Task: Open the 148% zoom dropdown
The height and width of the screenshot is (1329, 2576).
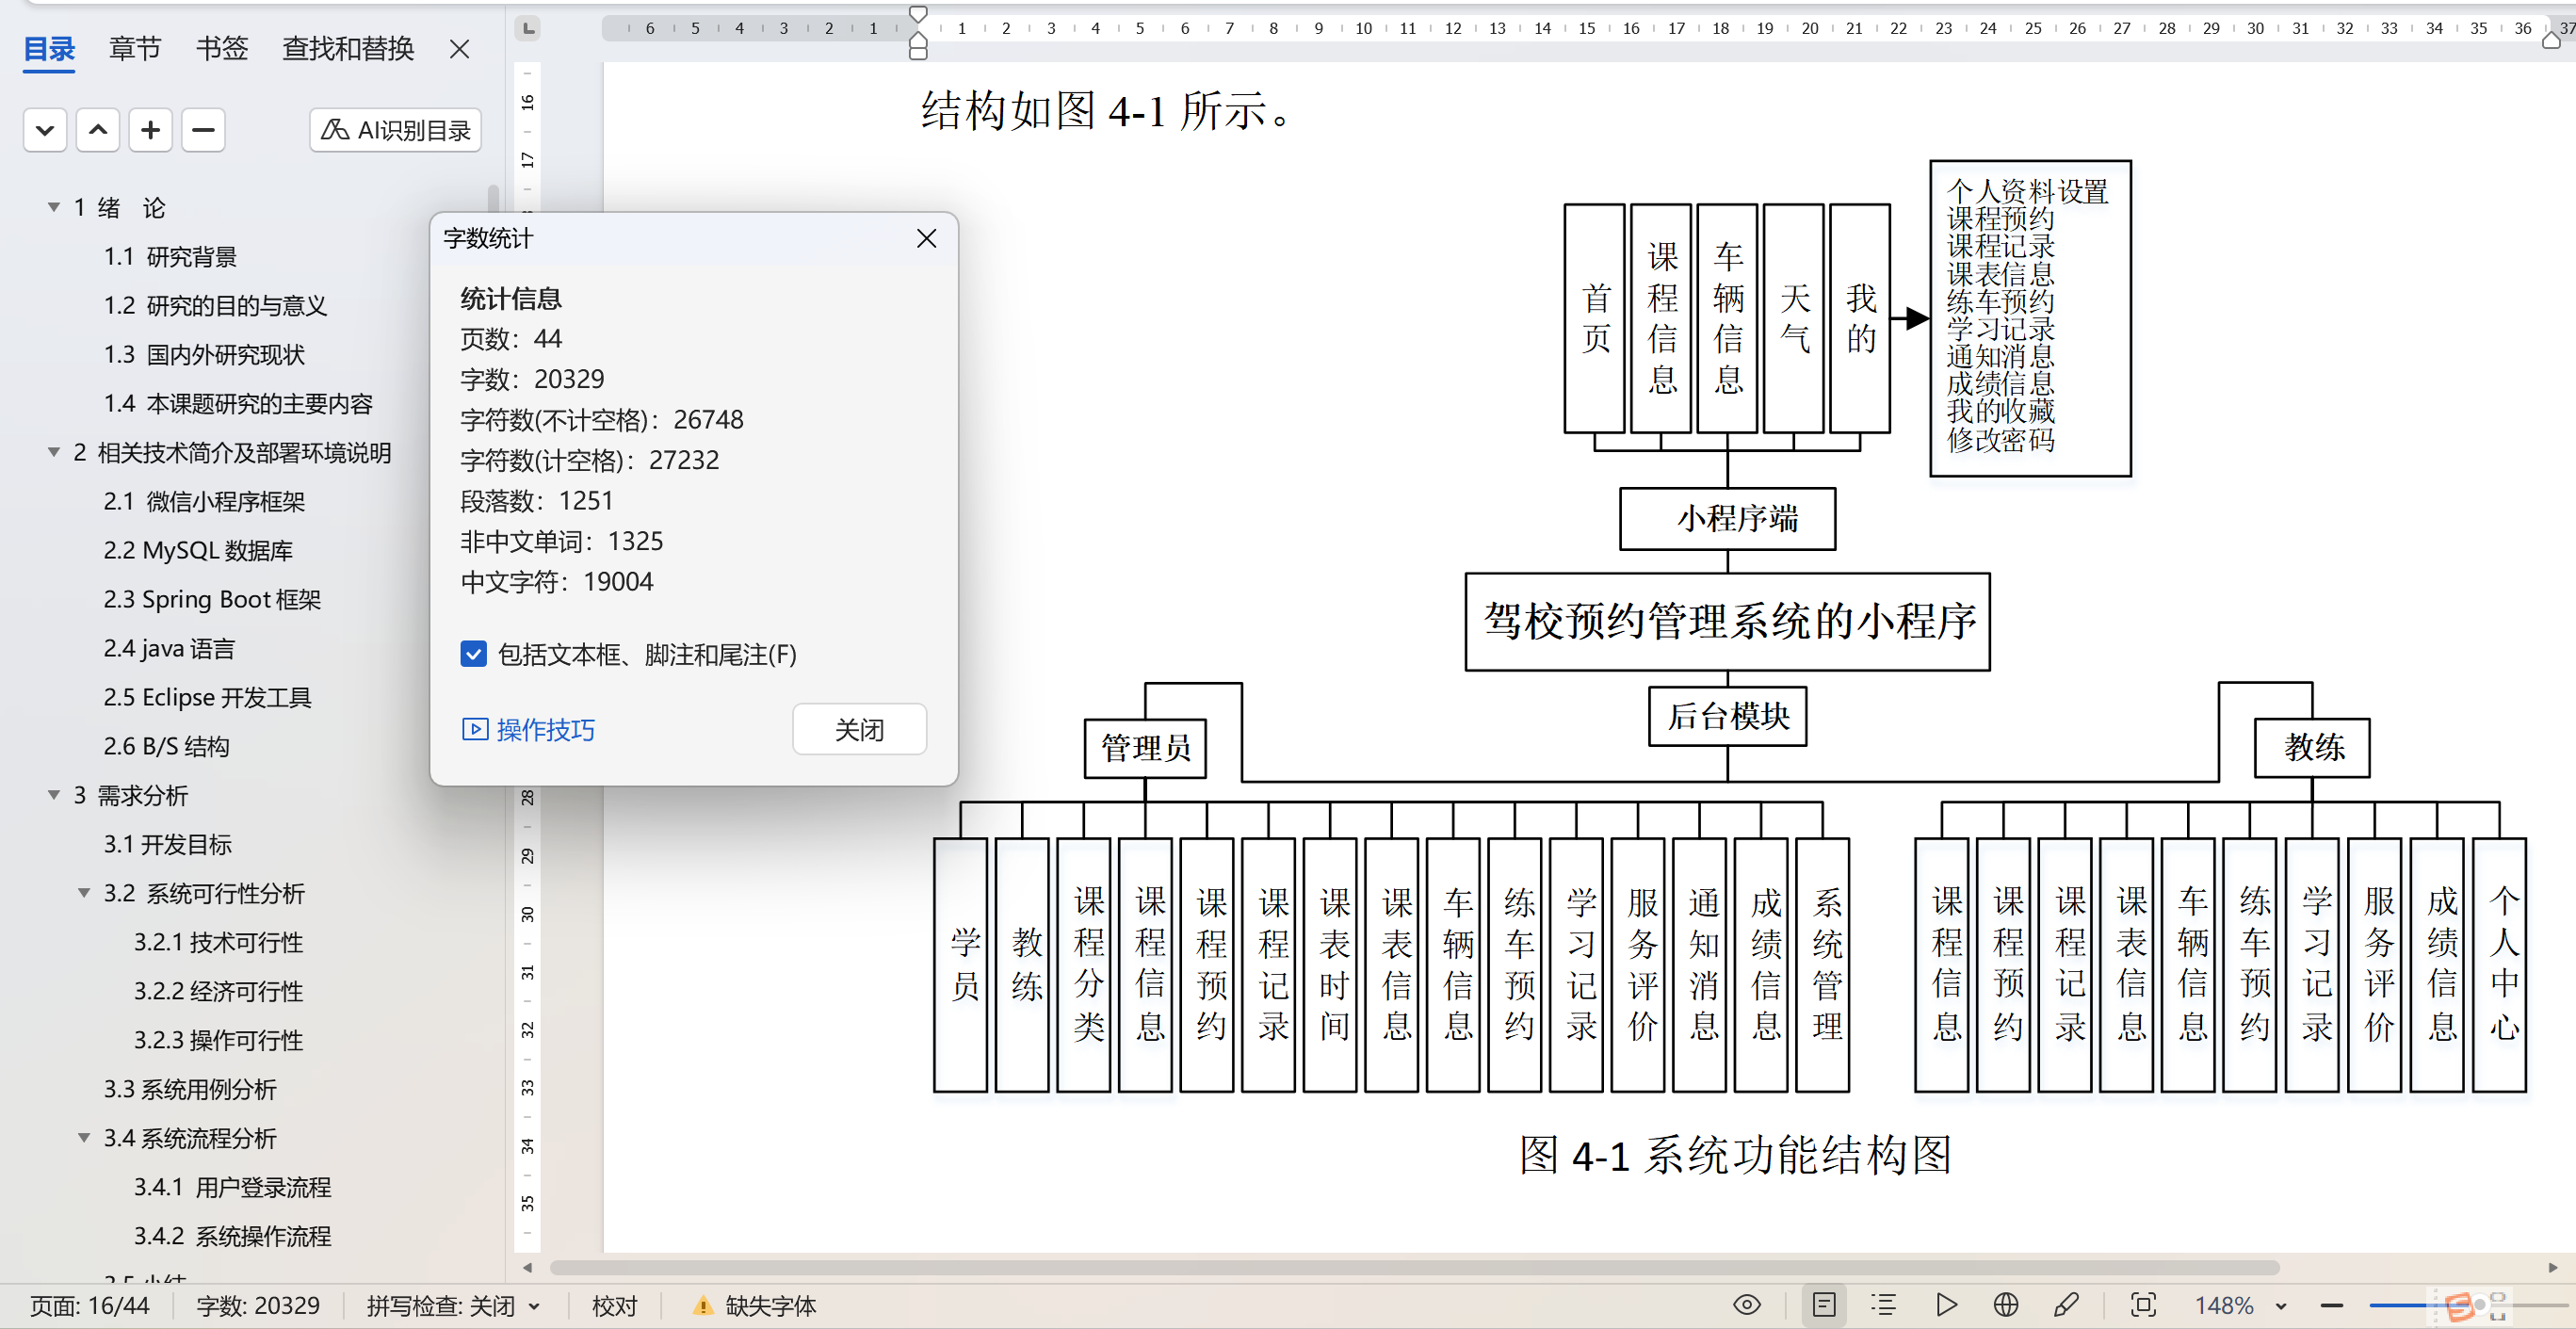Action: pyautogui.click(x=2281, y=1305)
